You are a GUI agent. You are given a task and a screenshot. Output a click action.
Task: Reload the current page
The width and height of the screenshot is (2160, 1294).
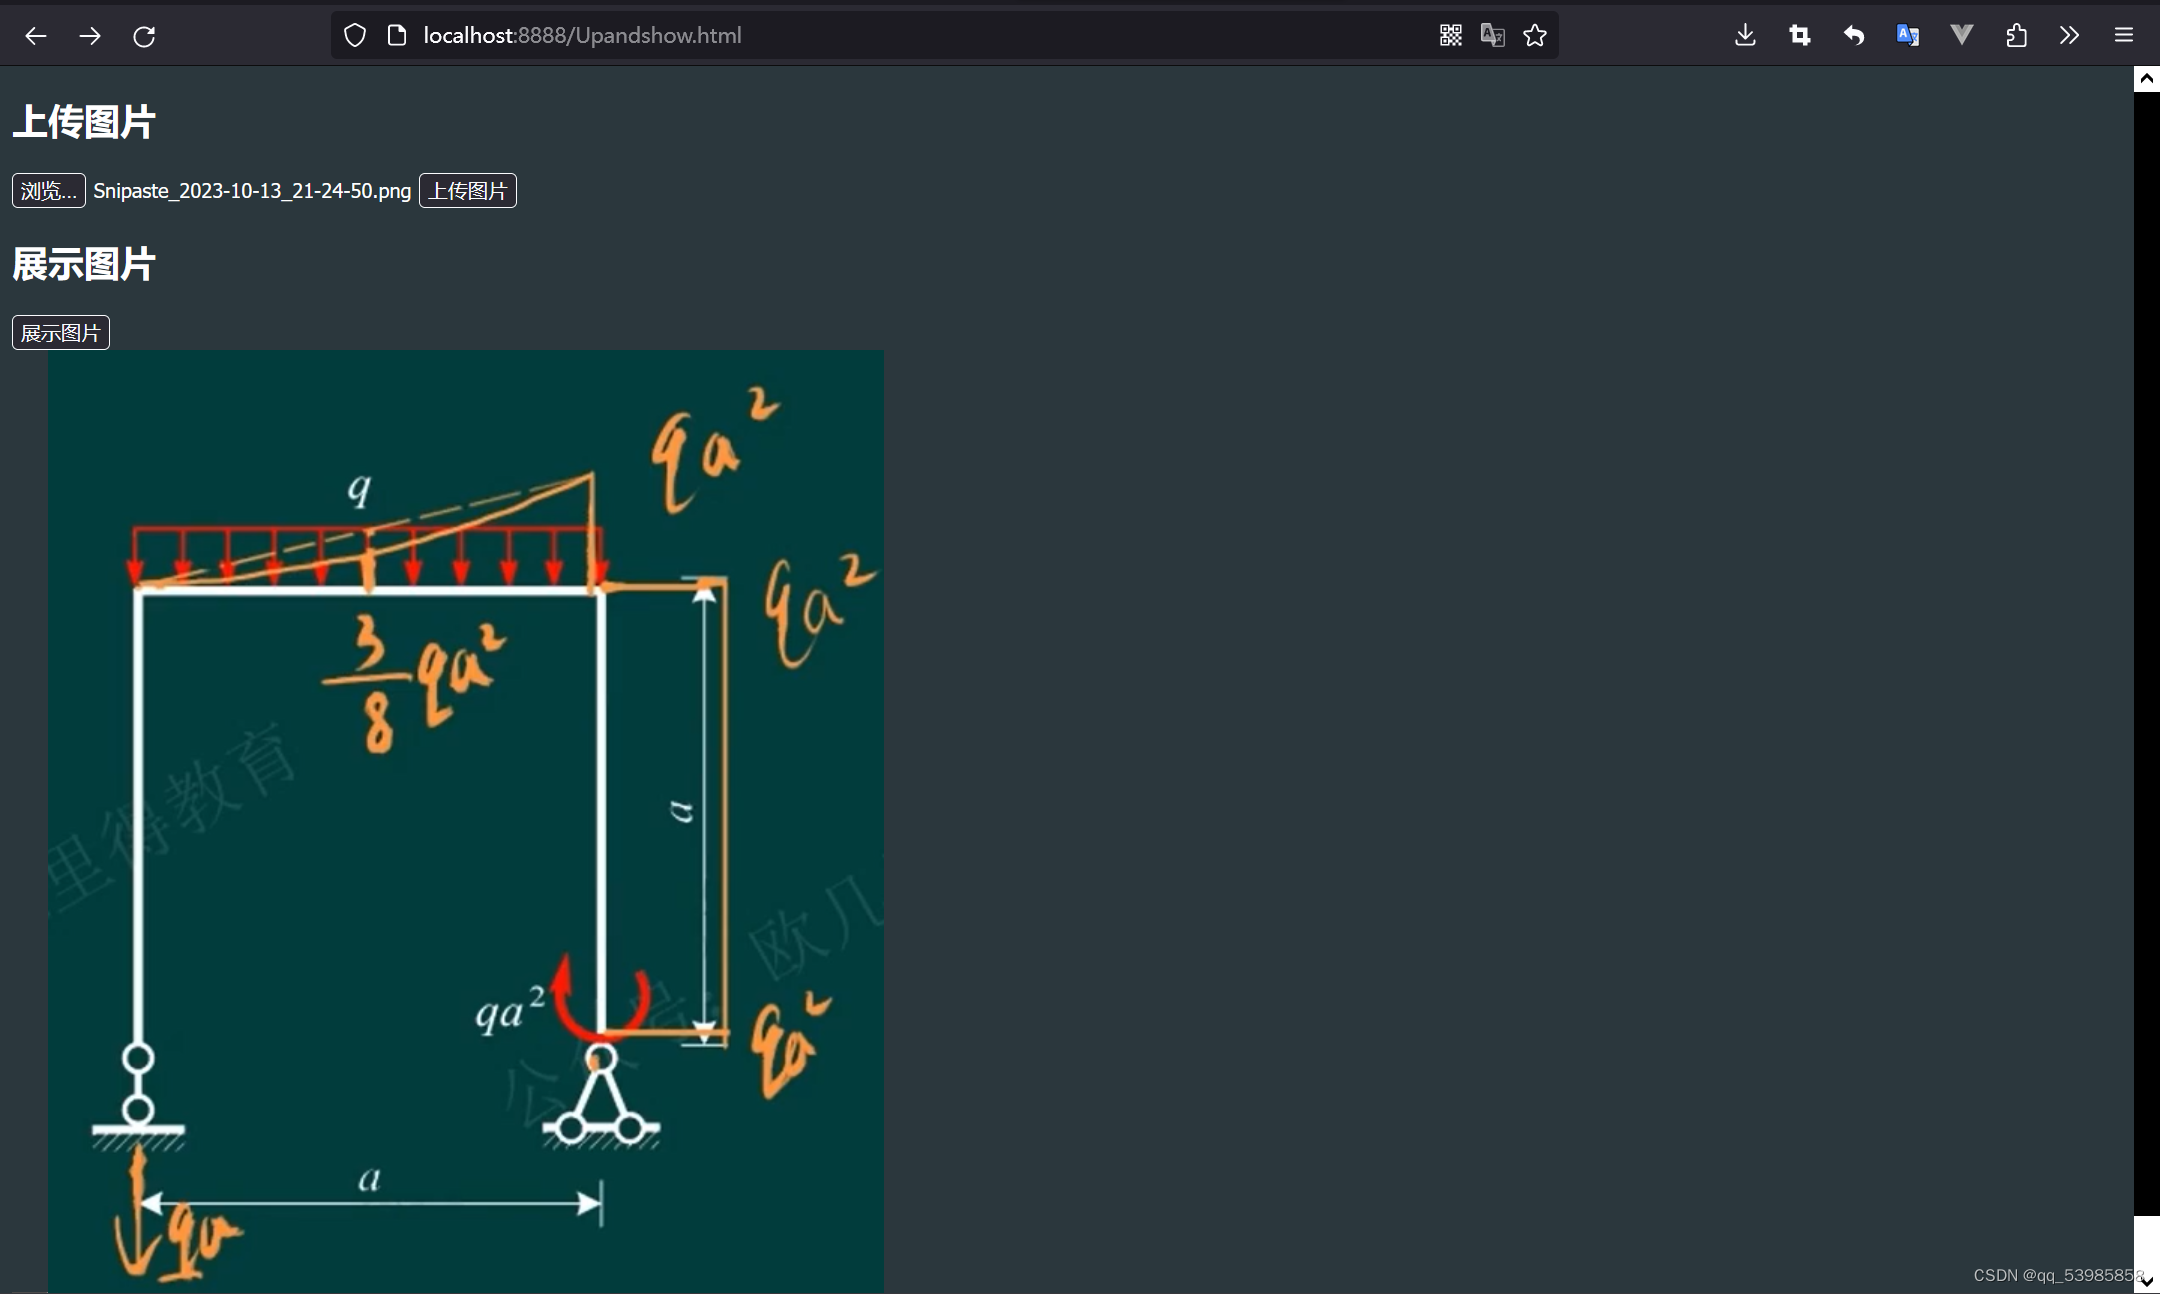tap(144, 36)
